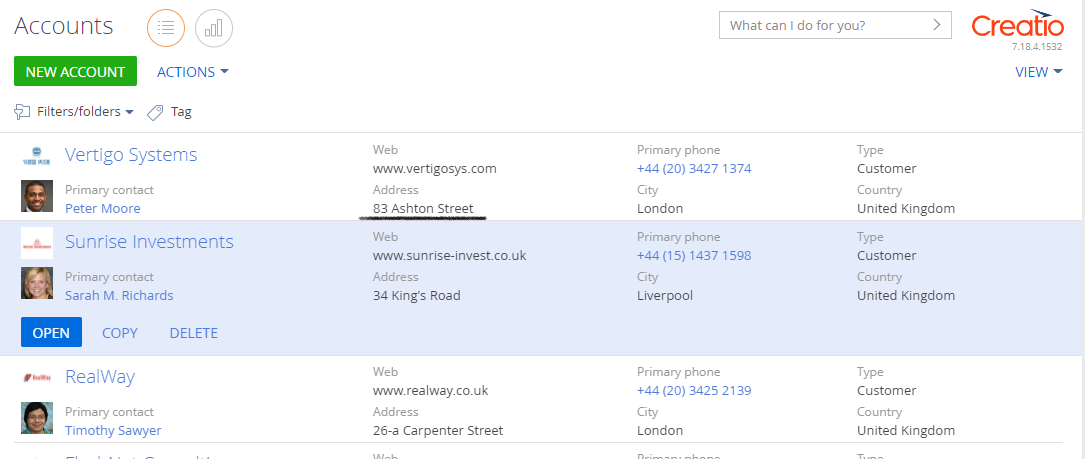This screenshot has height=459, width=1085.
Task: Click the NEW ACCOUNT button
Action: pos(75,71)
